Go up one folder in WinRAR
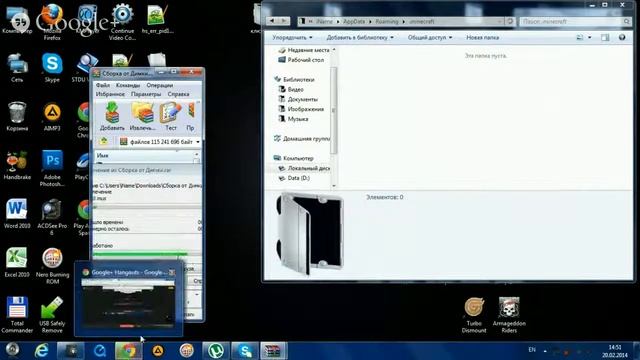640x360 pixels. 104,141
